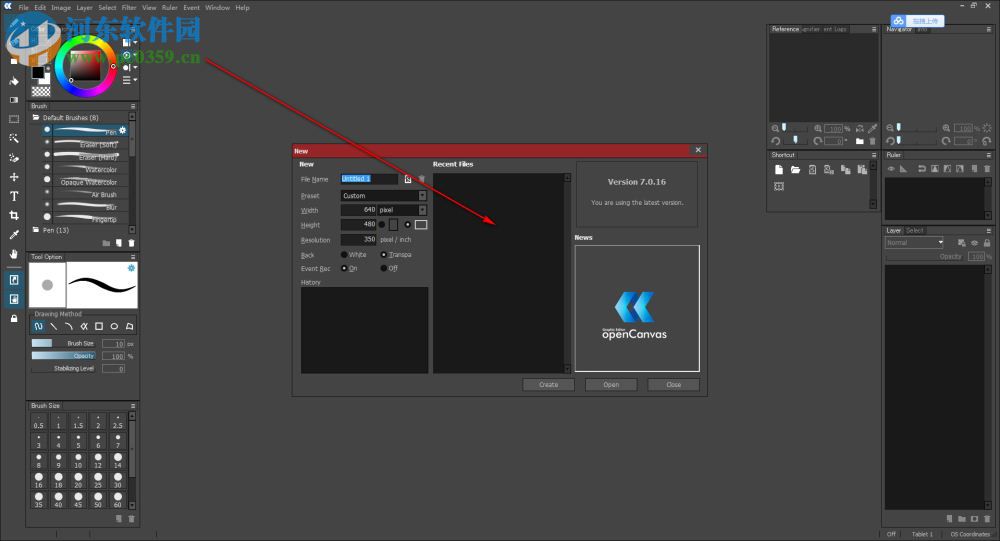Viewport: 1000px width, 541px height.
Task: Click eyedropper icon in Reference panel
Action: 872,128
